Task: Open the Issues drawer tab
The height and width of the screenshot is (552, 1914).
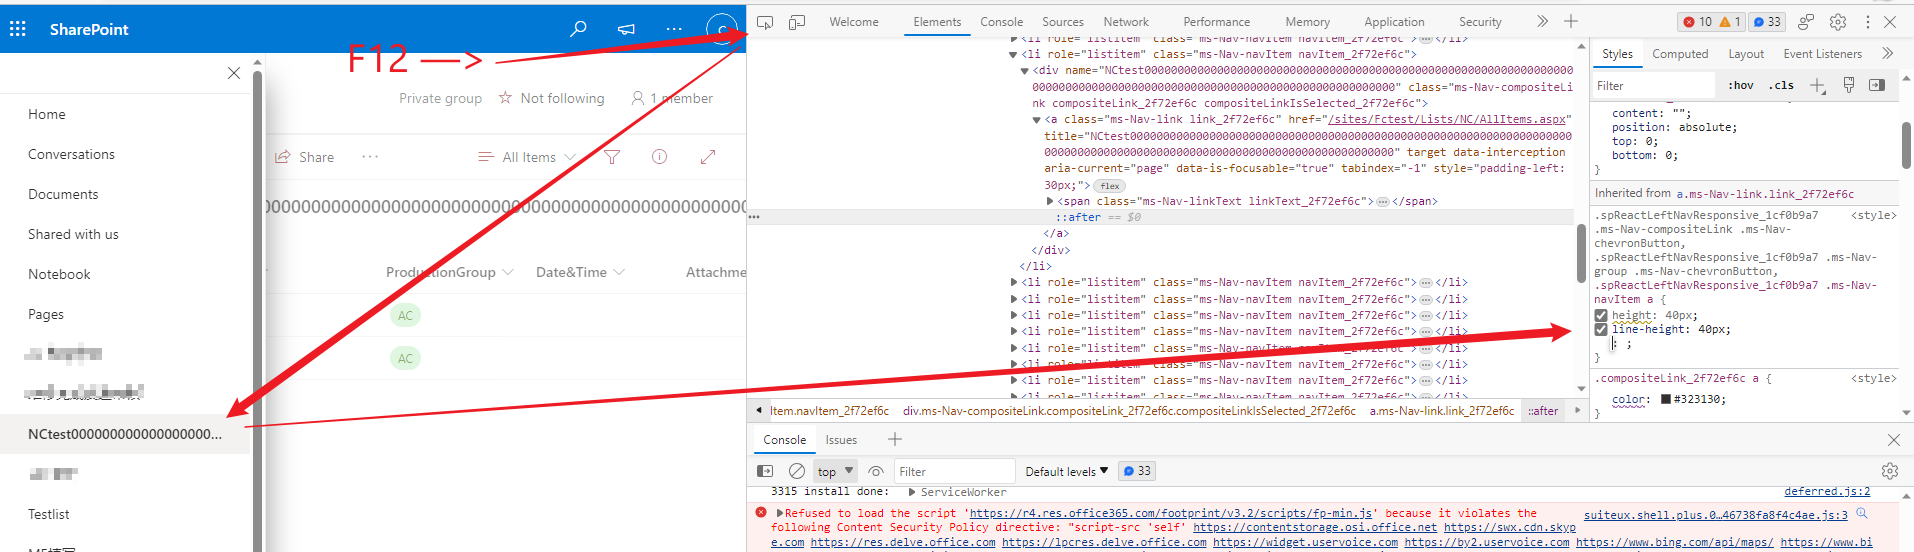Action: (841, 440)
